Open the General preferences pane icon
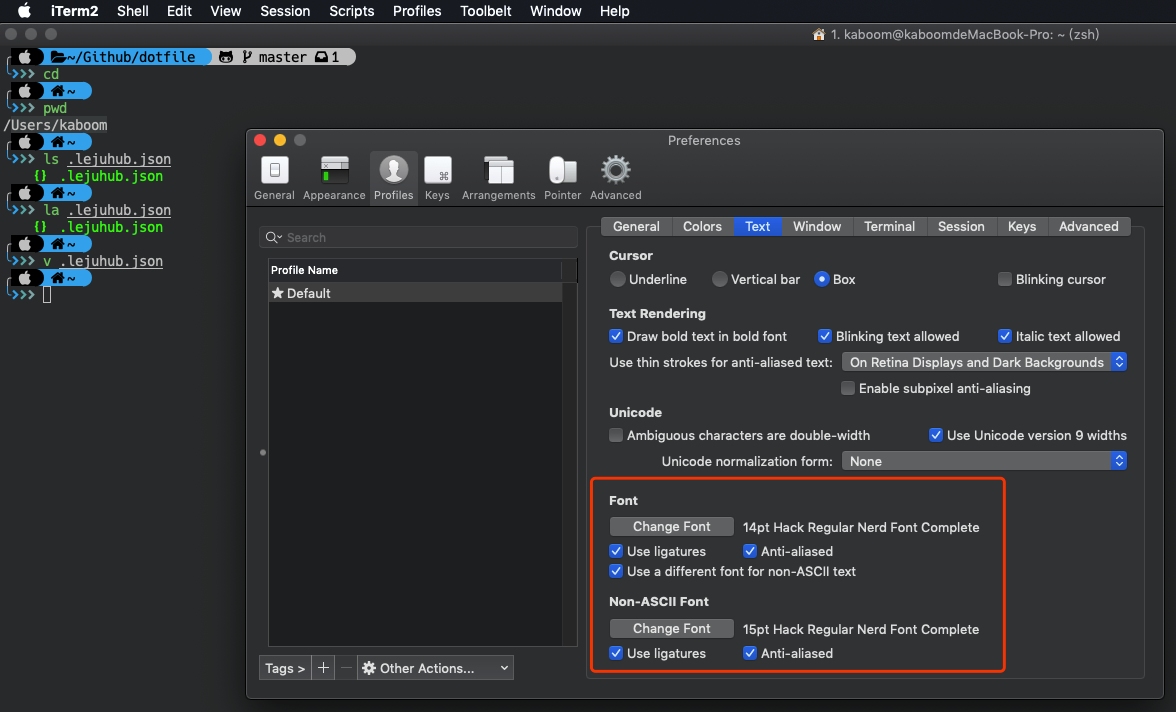 tap(274, 170)
